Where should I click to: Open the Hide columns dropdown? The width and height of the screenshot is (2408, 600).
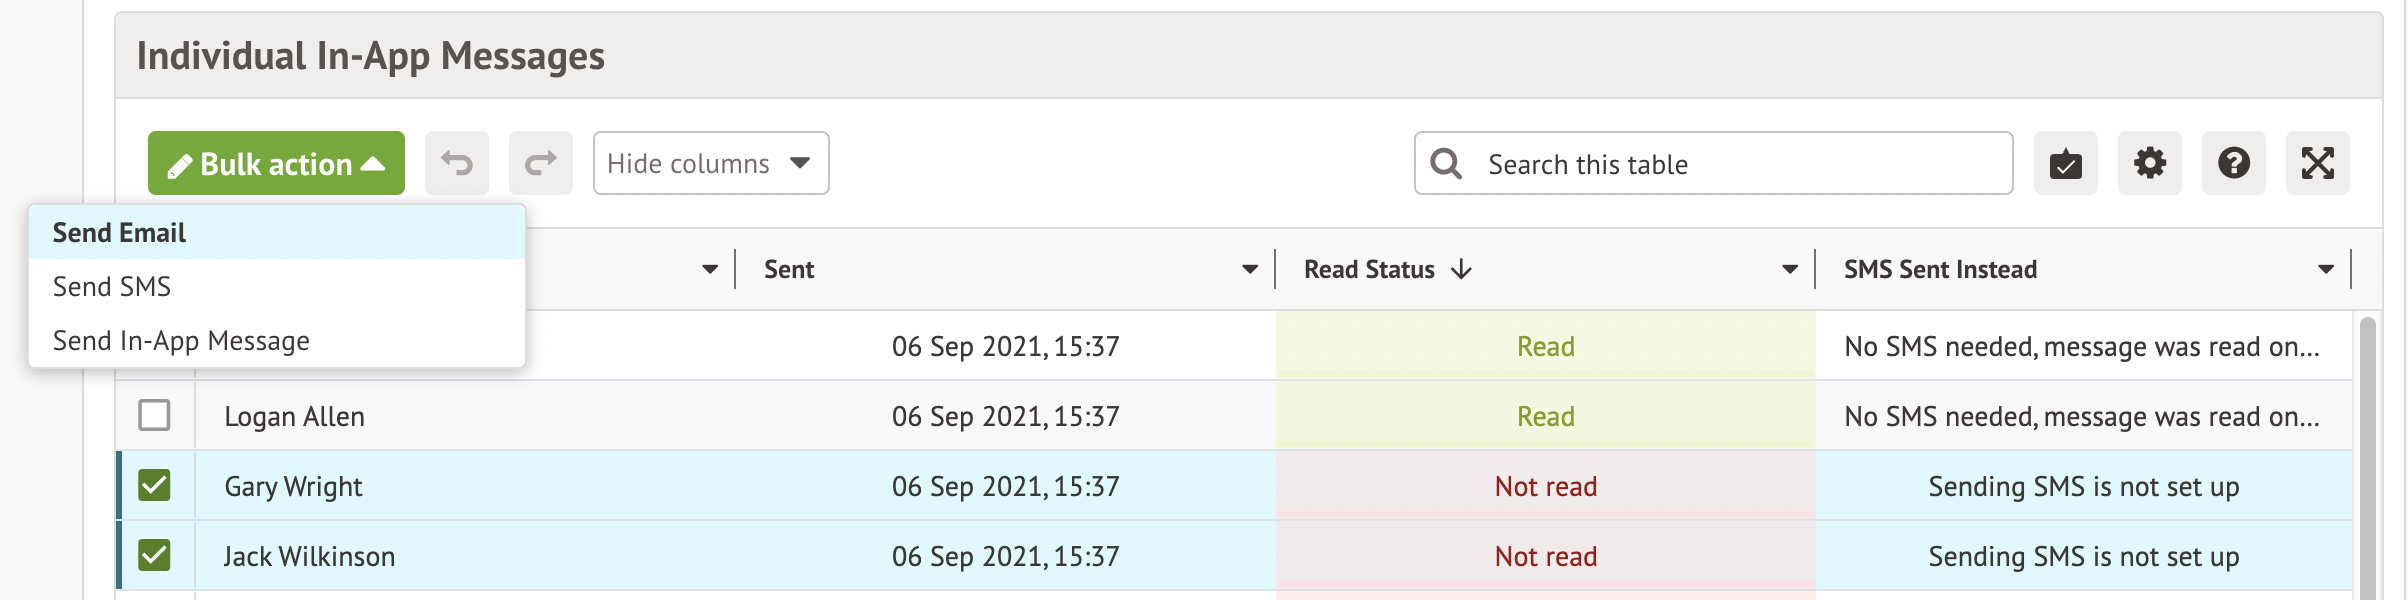tap(710, 163)
